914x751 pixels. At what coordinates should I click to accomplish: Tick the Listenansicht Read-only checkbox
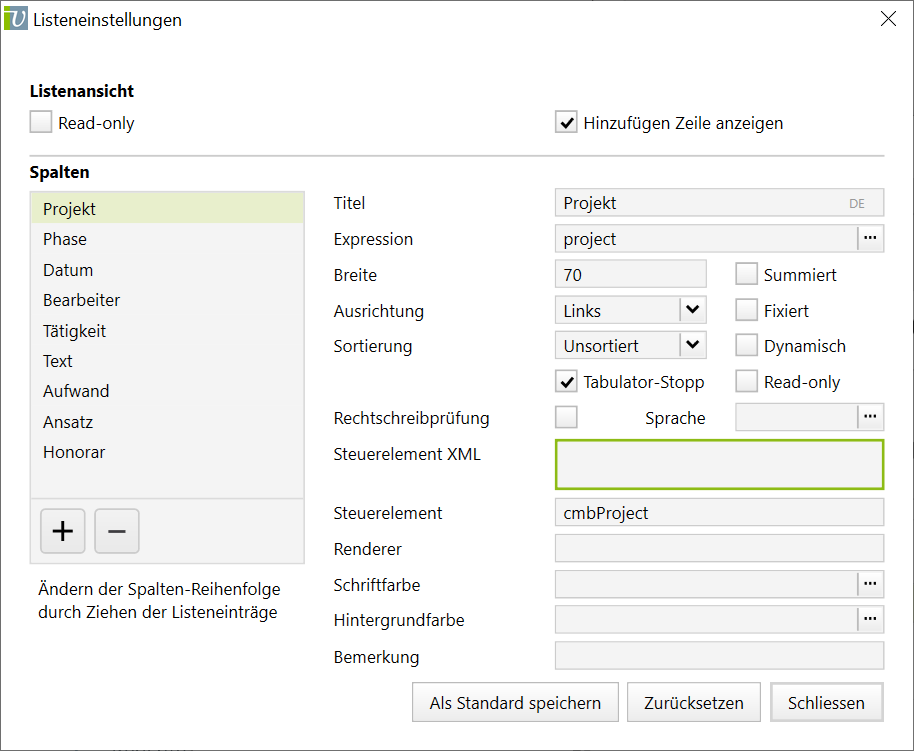coord(41,123)
